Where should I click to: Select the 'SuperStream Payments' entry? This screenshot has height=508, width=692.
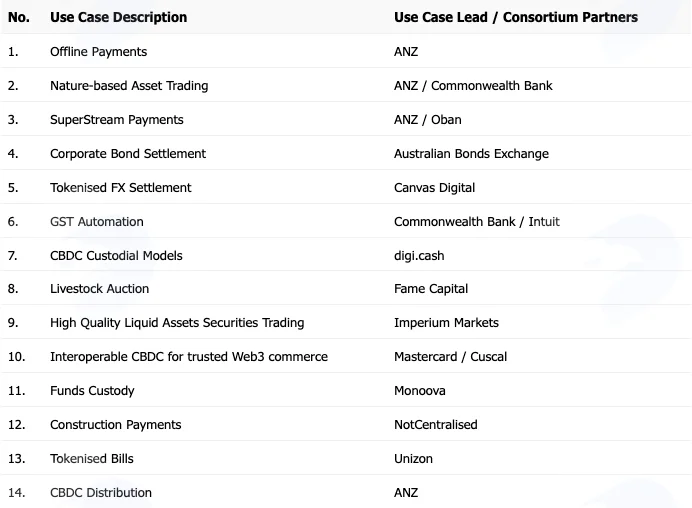[117, 120]
